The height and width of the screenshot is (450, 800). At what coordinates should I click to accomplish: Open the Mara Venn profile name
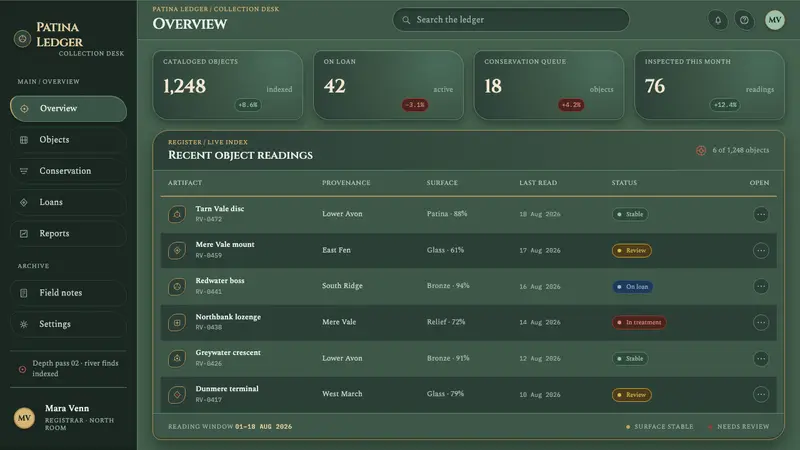click(67, 408)
